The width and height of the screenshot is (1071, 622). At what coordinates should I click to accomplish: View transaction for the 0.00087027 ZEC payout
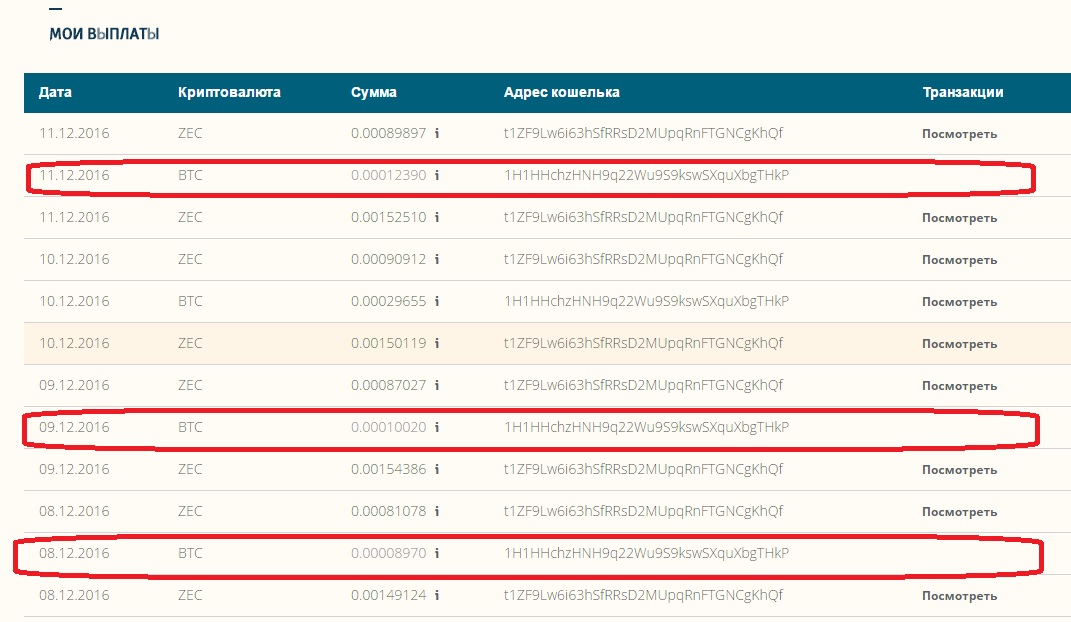point(959,386)
